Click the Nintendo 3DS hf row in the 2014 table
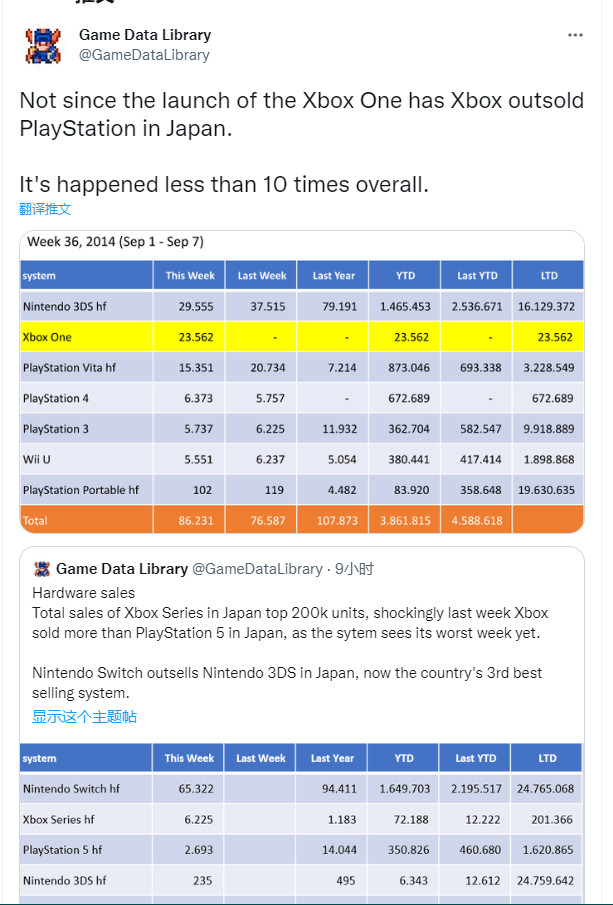613x905 pixels. [302, 307]
